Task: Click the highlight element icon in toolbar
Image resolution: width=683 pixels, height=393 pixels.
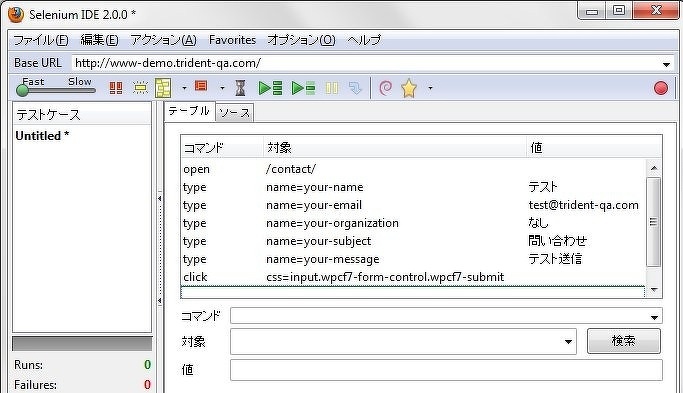Action: click(x=140, y=88)
